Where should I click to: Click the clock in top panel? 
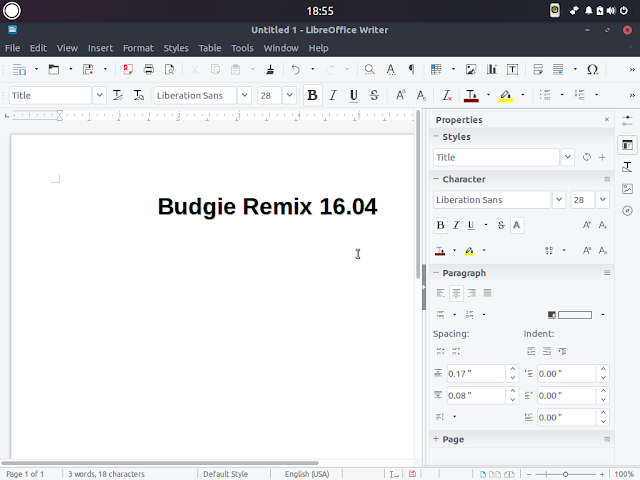tap(320, 11)
